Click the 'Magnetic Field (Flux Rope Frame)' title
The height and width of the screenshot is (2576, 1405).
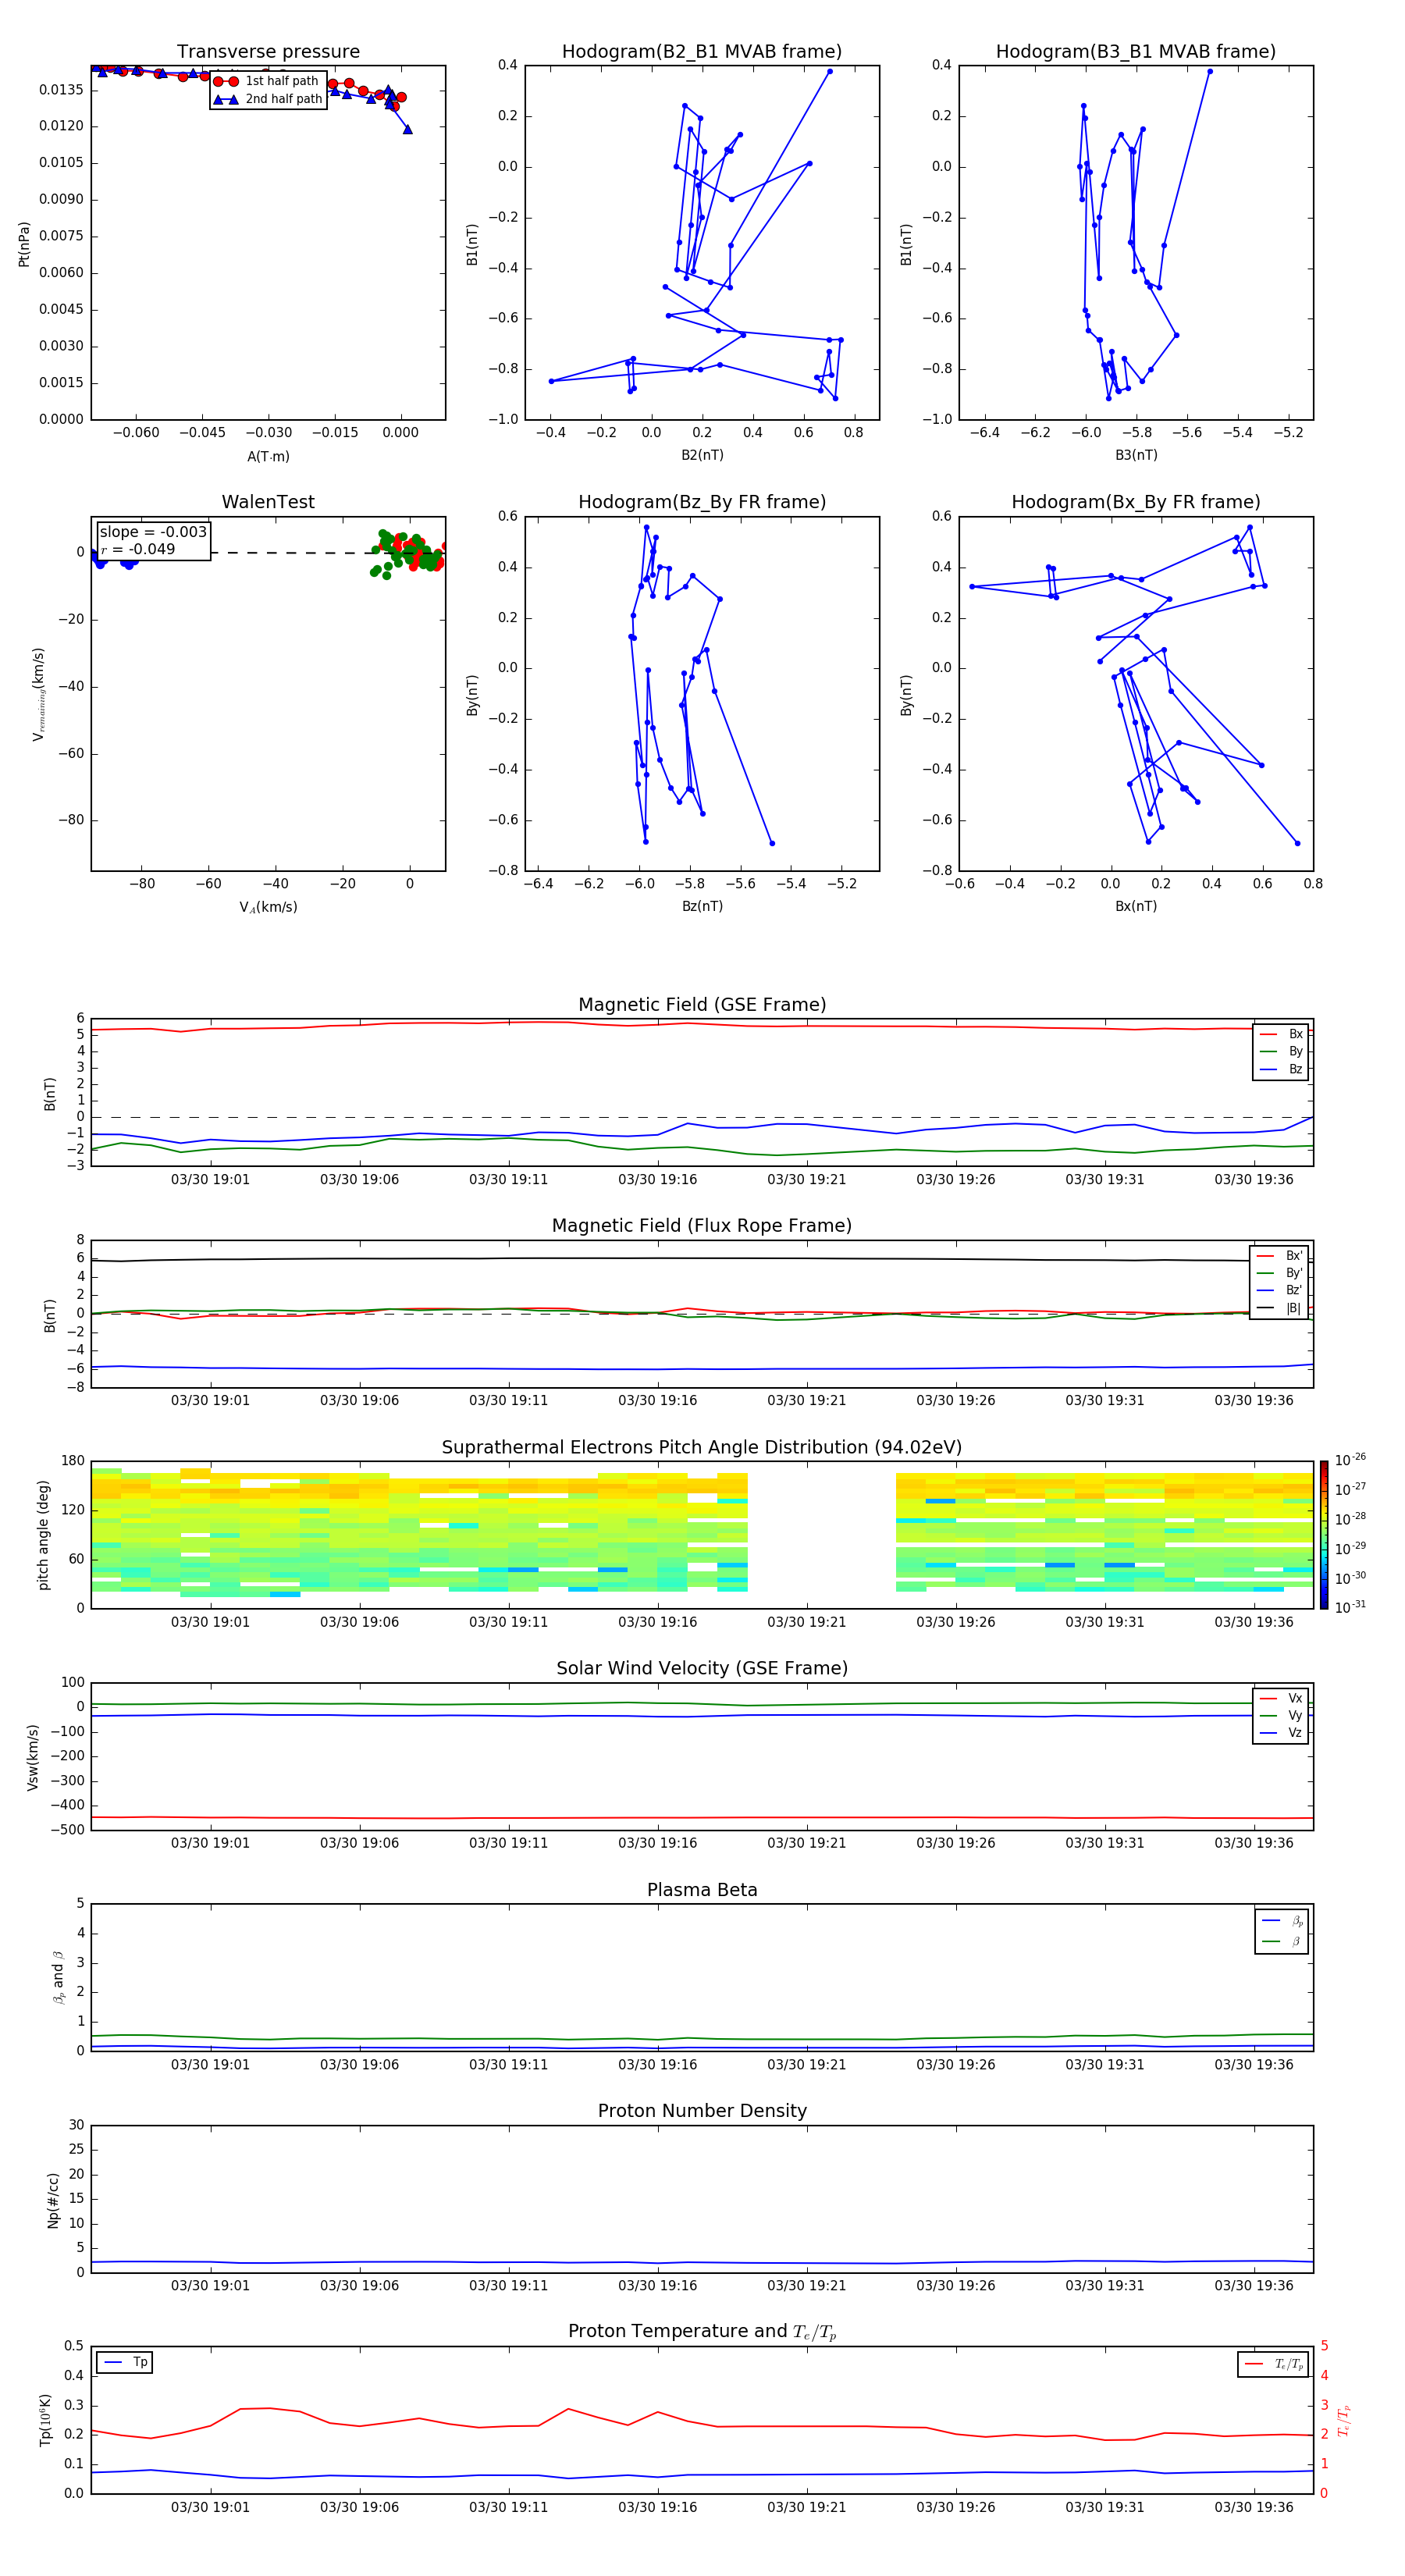702,1226
